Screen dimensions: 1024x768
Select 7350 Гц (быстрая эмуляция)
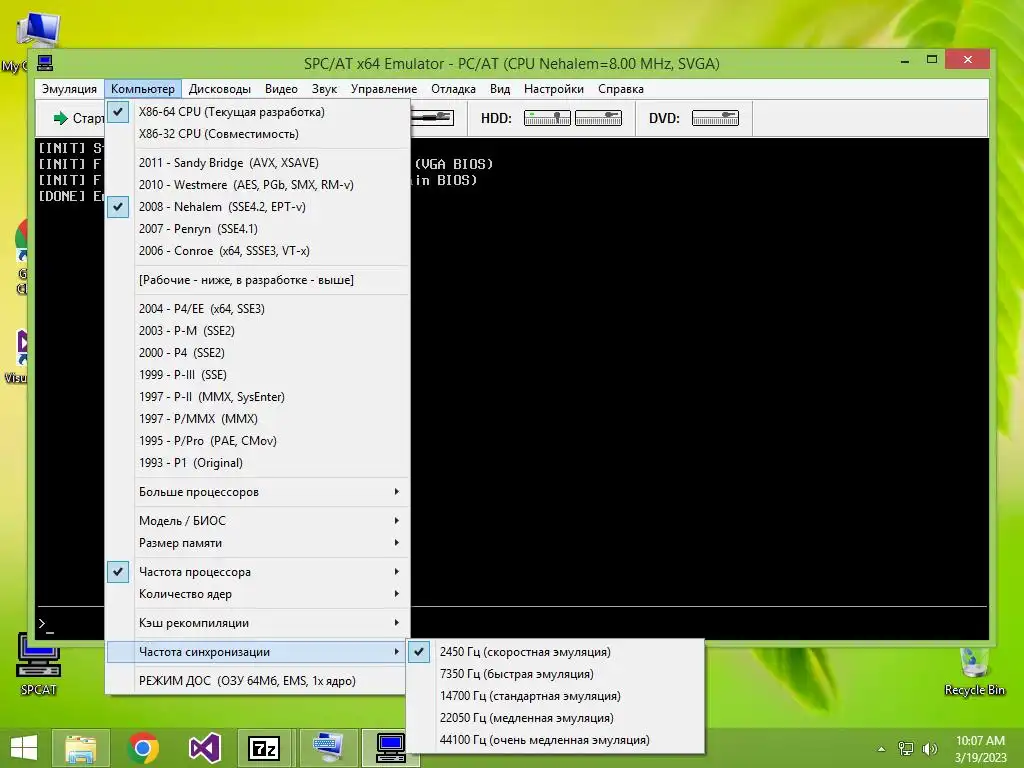(555, 674)
